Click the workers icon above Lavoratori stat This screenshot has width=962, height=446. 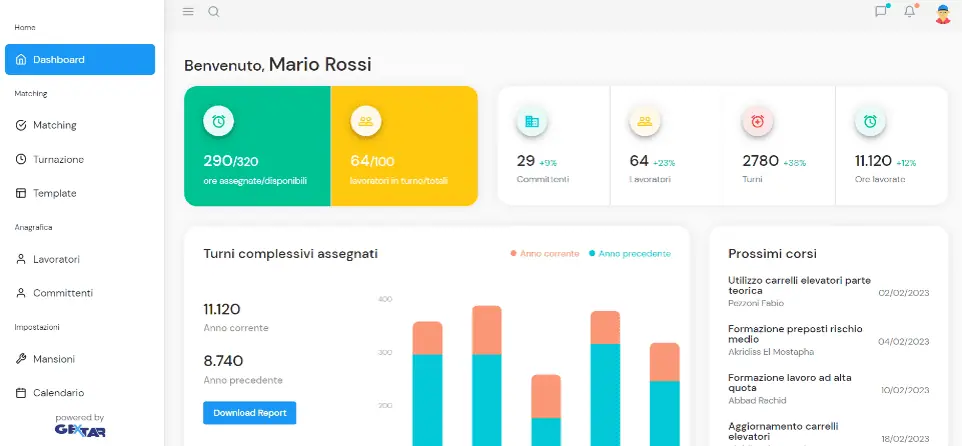click(x=644, y=121)
